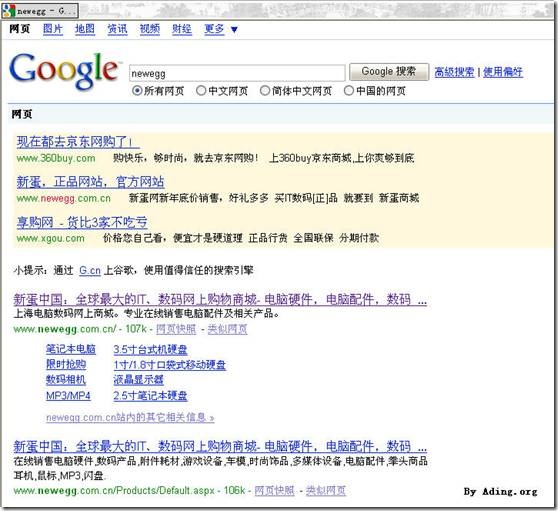558x511 pixels.
Task: Click the www.xgou.com ad URL text
Action: click(51, 238)
